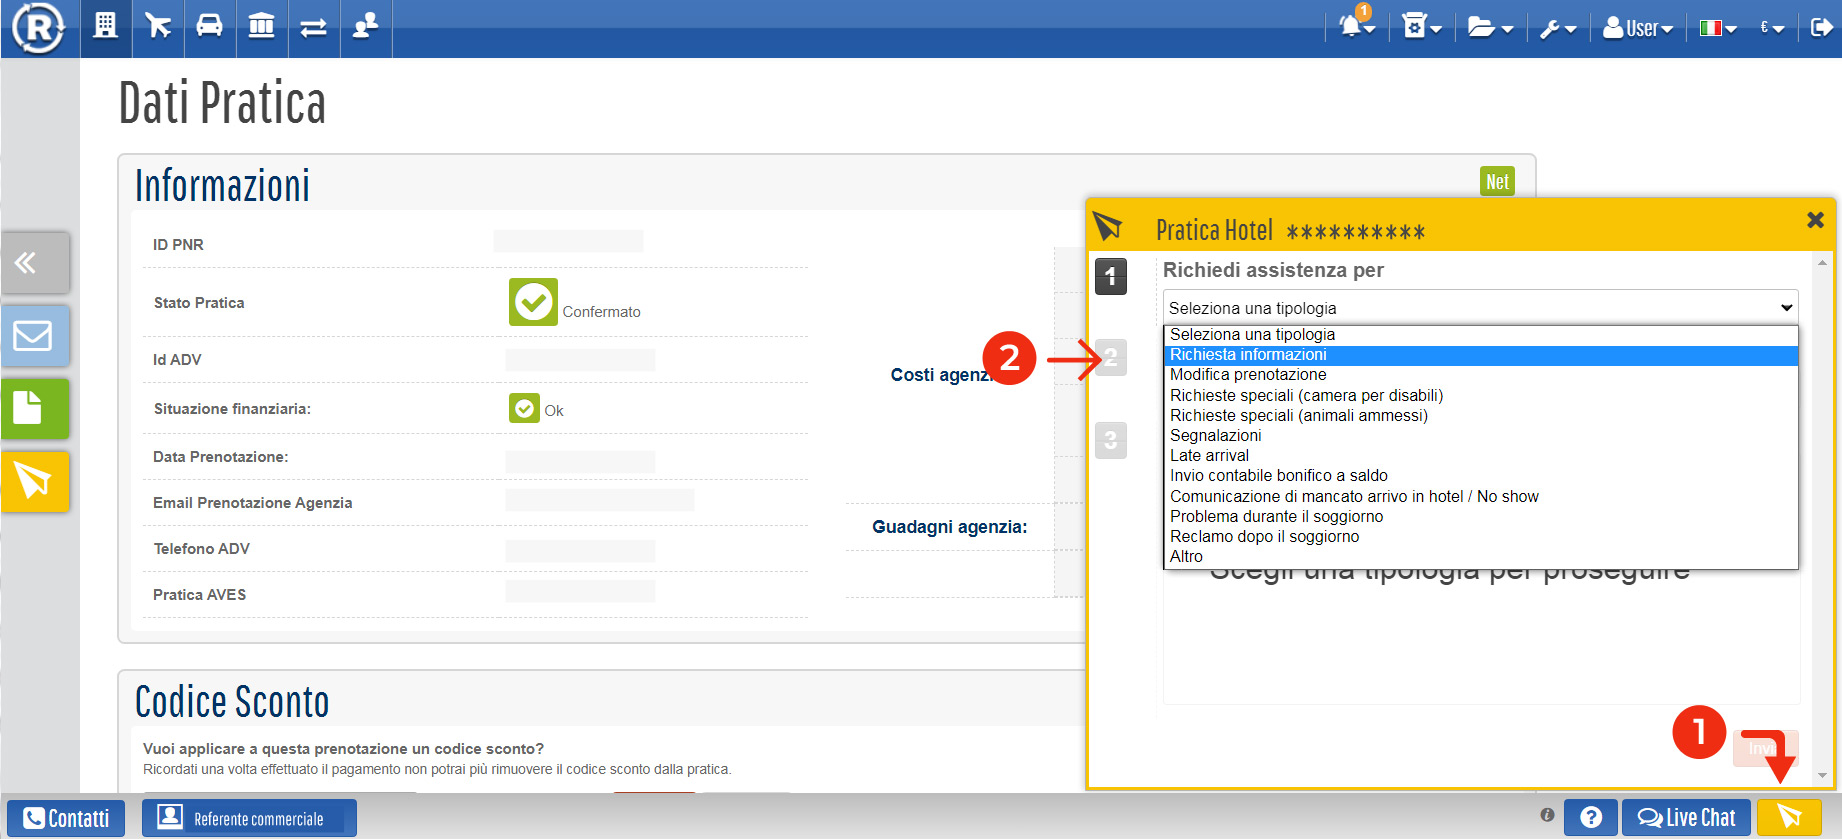The width and height of the screenshot is (1842, 839).
Task: Click the Contatti button
Action: pos(66,818)
